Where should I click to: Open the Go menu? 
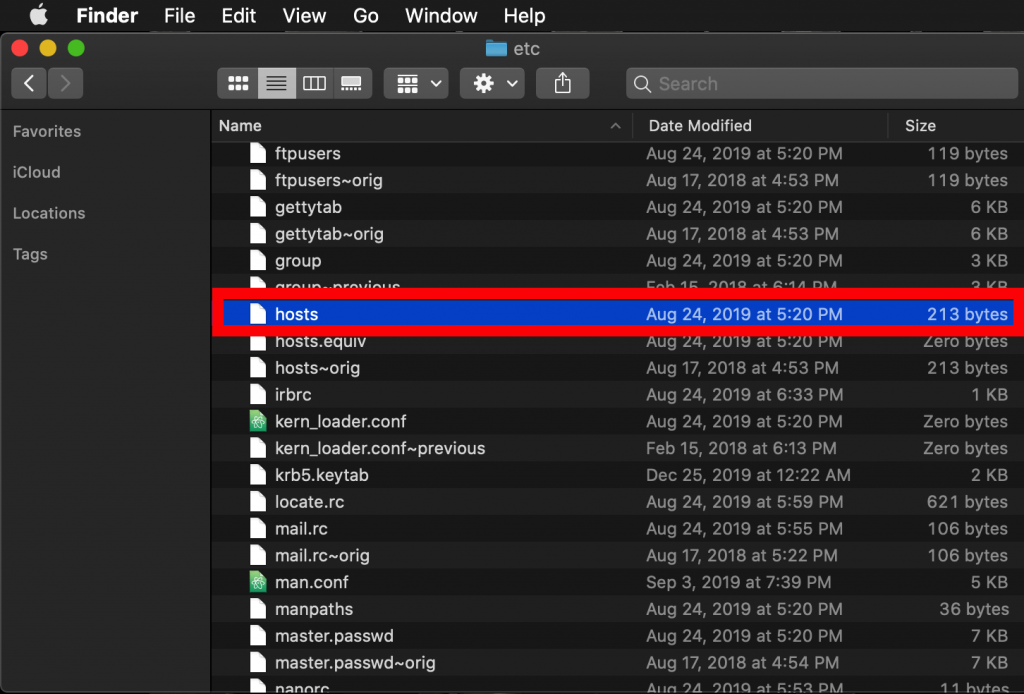pyautogui.click(x=365, y=16)
